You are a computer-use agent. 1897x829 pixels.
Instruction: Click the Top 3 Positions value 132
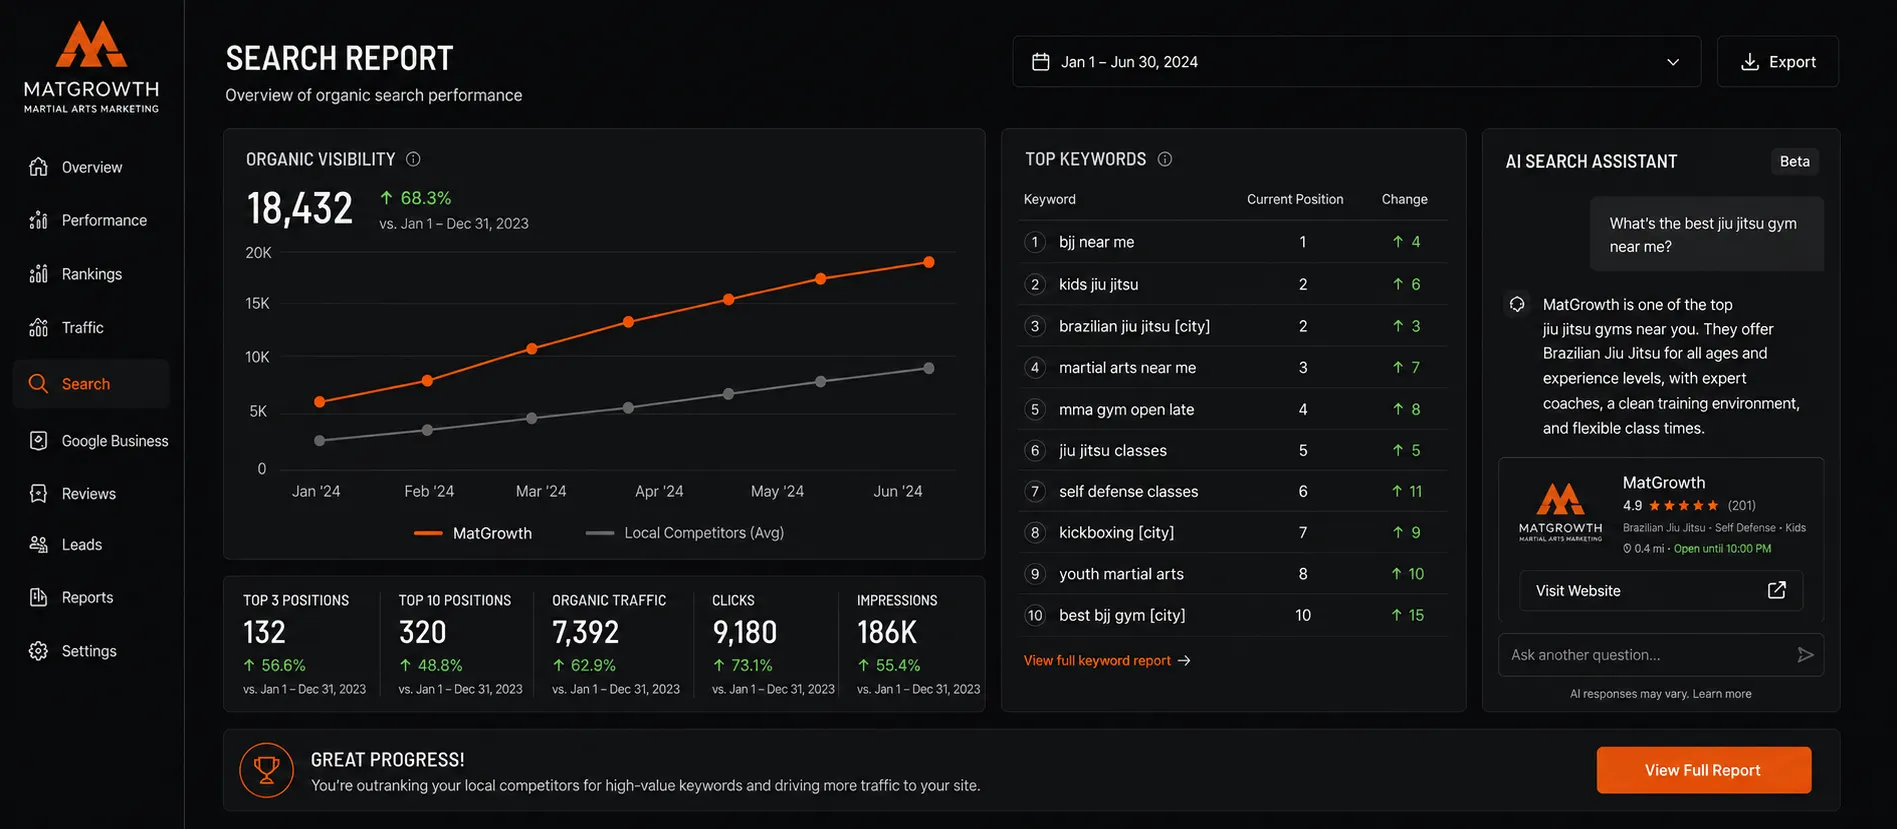click(x=265, y=632)
